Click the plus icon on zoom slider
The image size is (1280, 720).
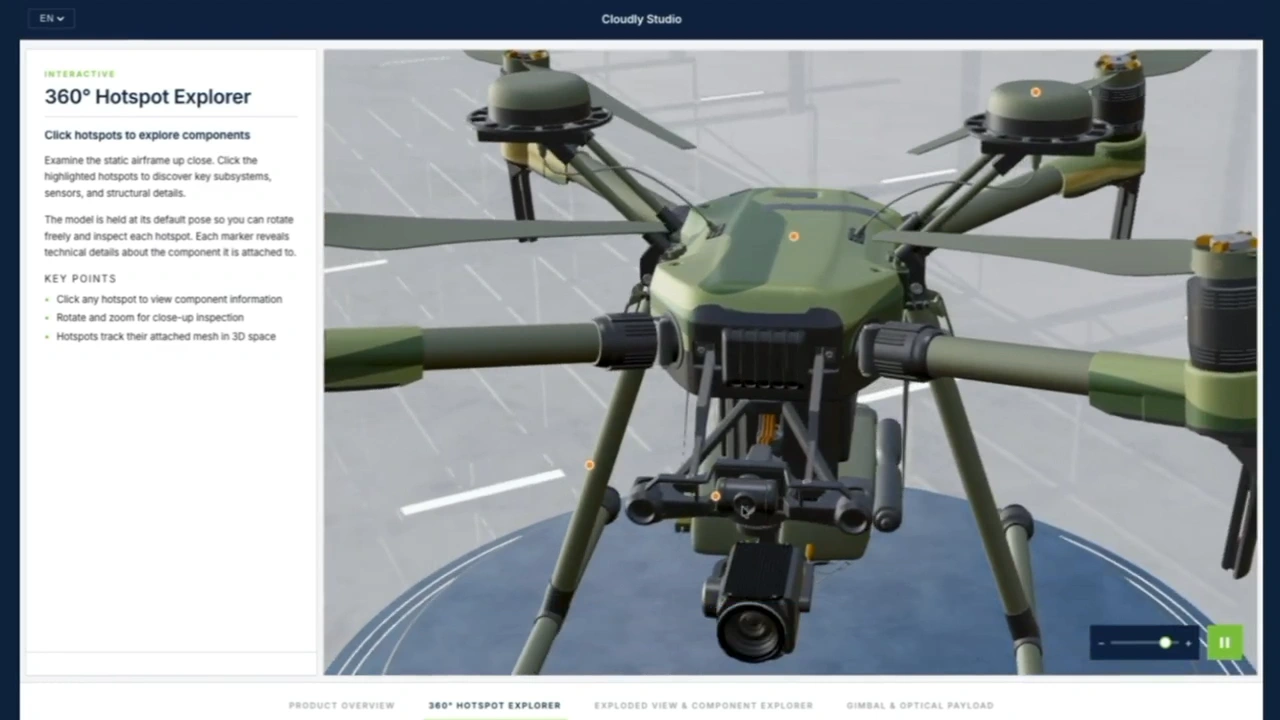coord(1188,643)
